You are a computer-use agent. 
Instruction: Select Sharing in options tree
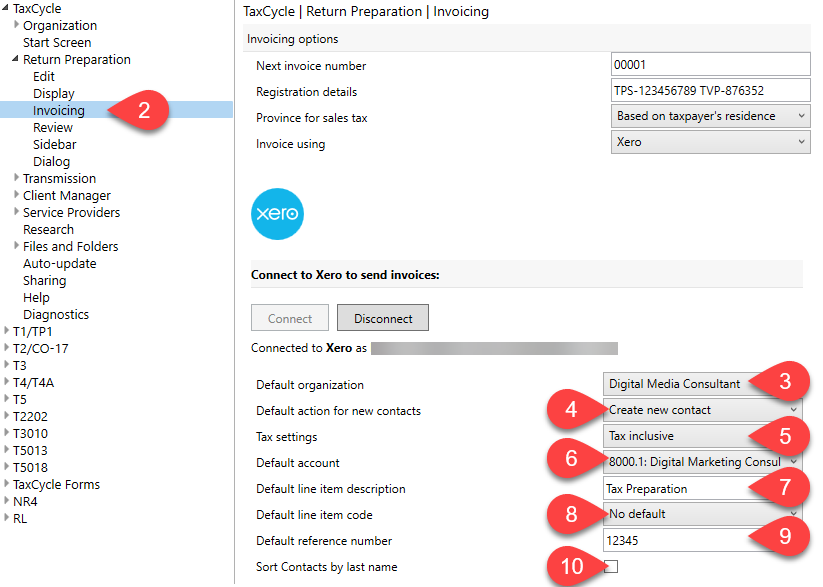tap(45, 280)
